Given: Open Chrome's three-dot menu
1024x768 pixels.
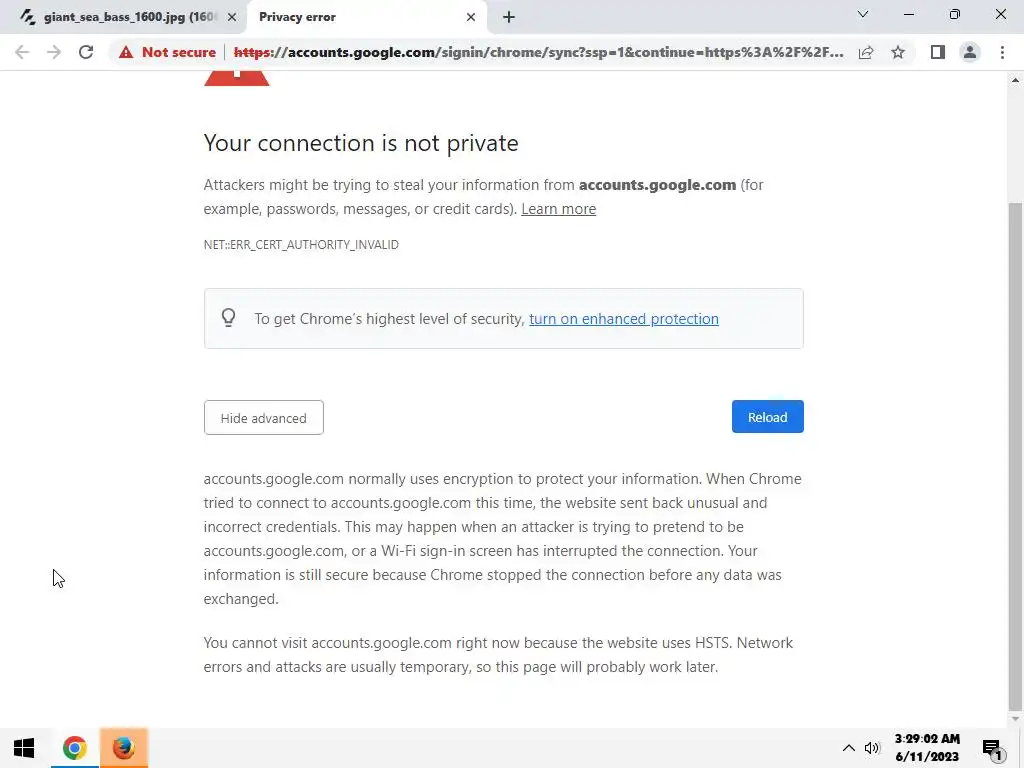Looking at the screenshot, I should tap(1002, 52).
